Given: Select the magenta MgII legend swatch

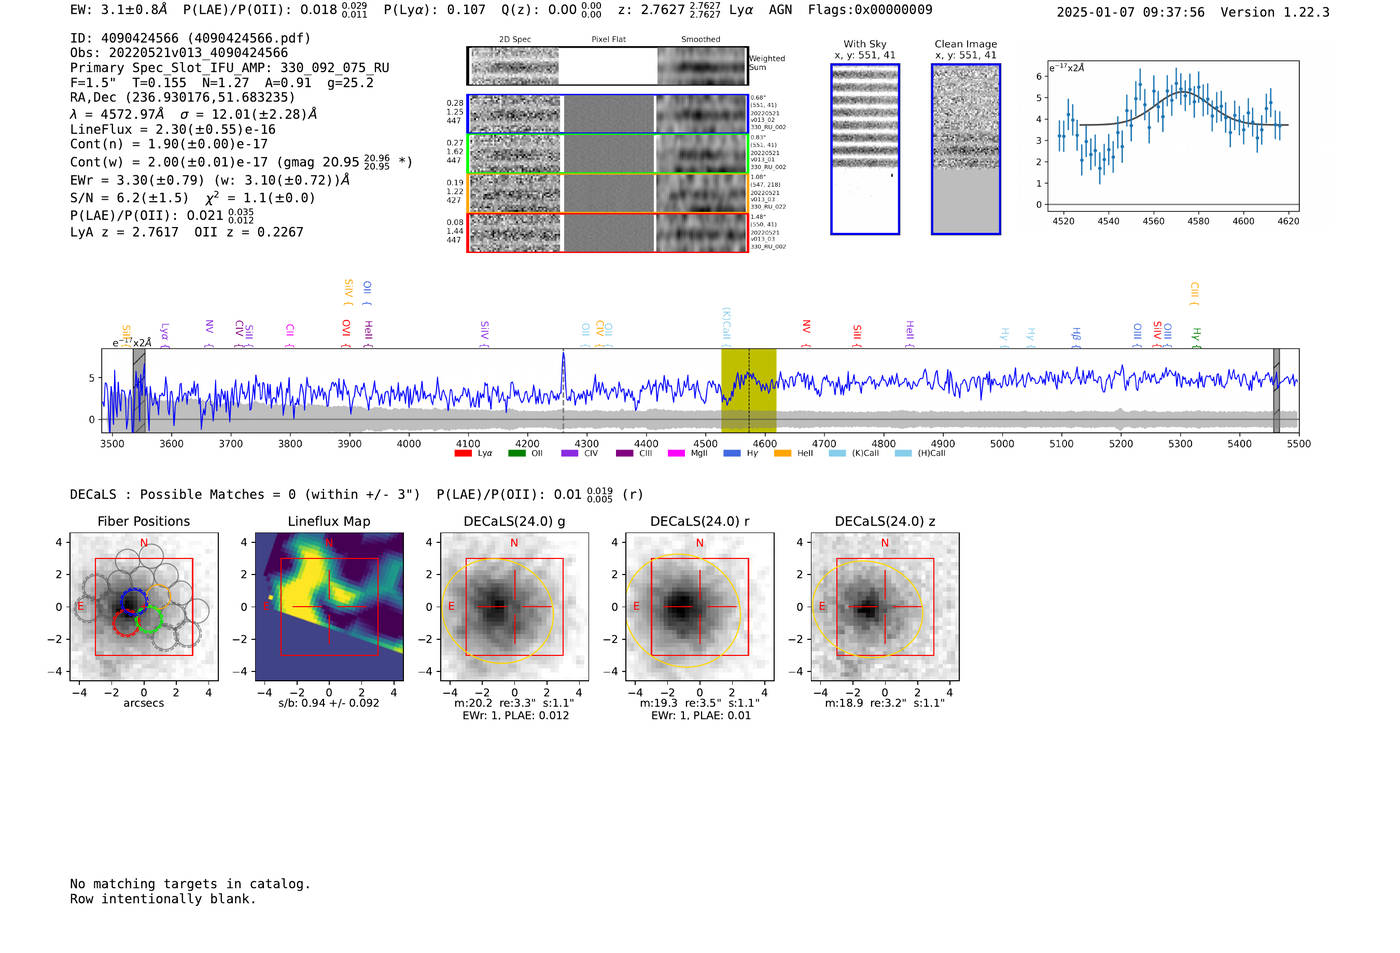Looking at the screenshot, I should pyautogui.click(x=676, y=453).
